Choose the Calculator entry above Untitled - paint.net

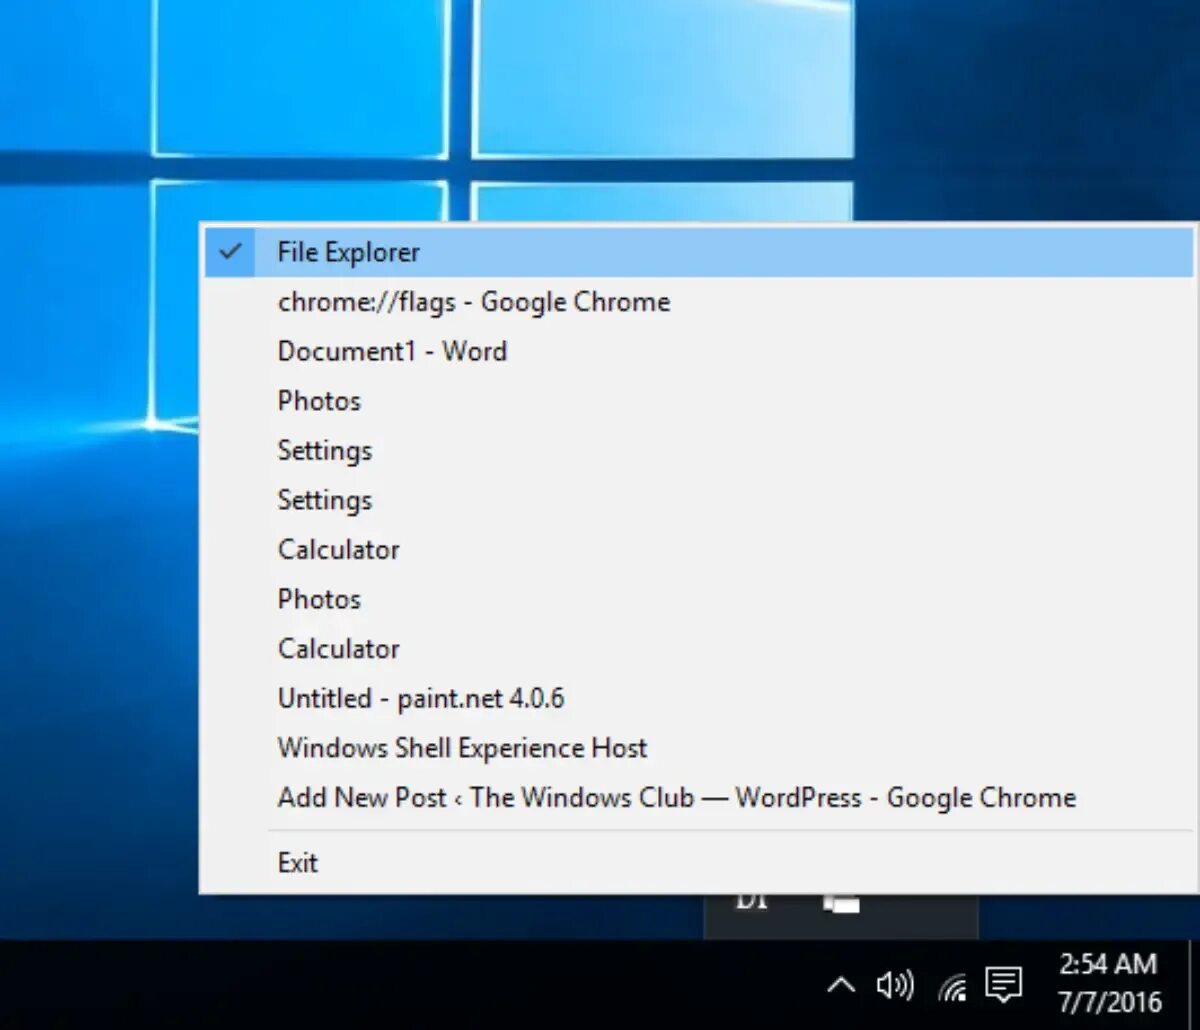pos(699,648)
